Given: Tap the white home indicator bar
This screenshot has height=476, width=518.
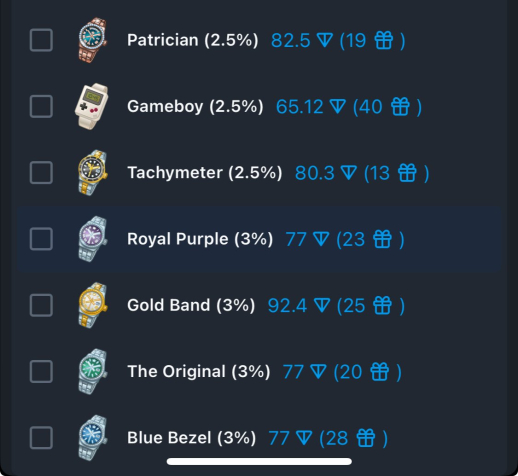Looking at the screenshot, I should click(259, 461).
